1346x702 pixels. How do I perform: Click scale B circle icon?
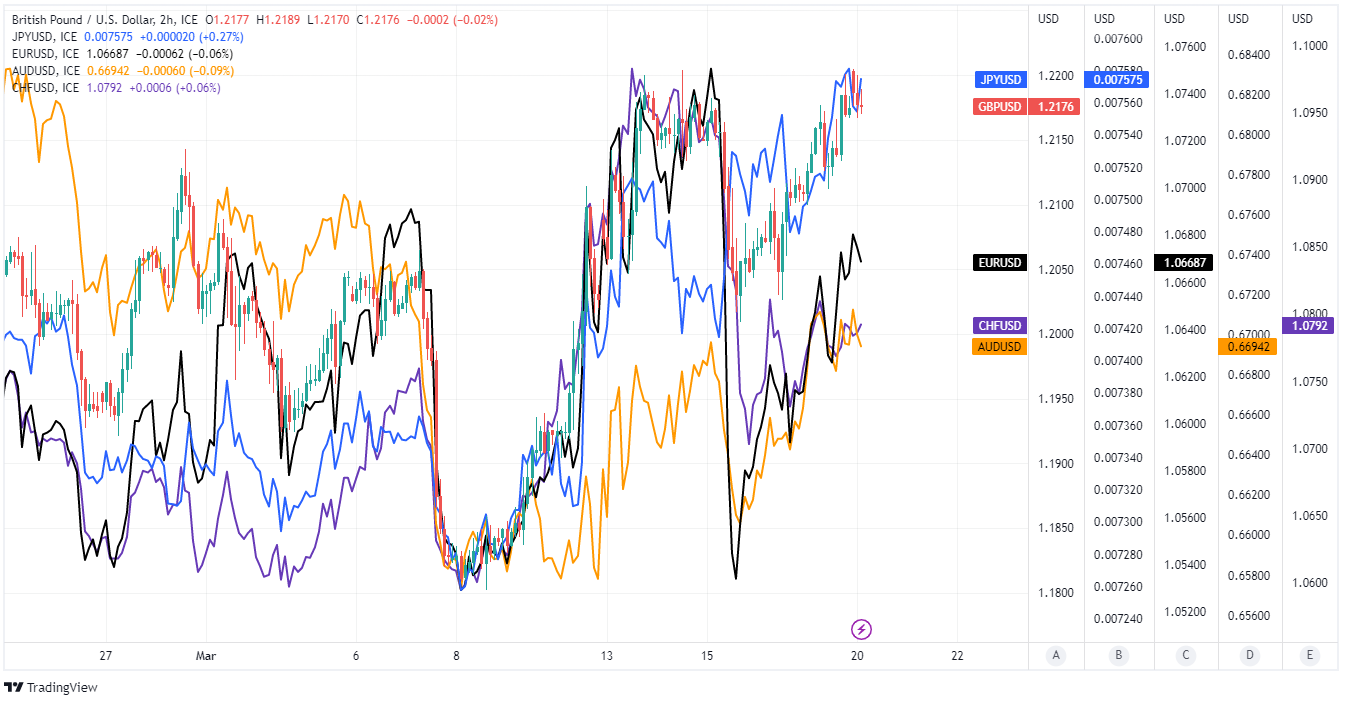pos(1119,656)
